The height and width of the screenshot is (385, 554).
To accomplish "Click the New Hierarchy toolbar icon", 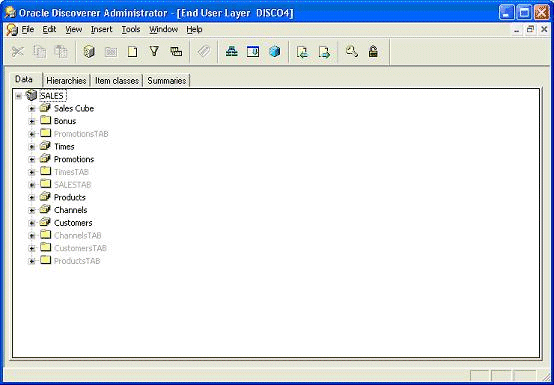I will 231,52.
